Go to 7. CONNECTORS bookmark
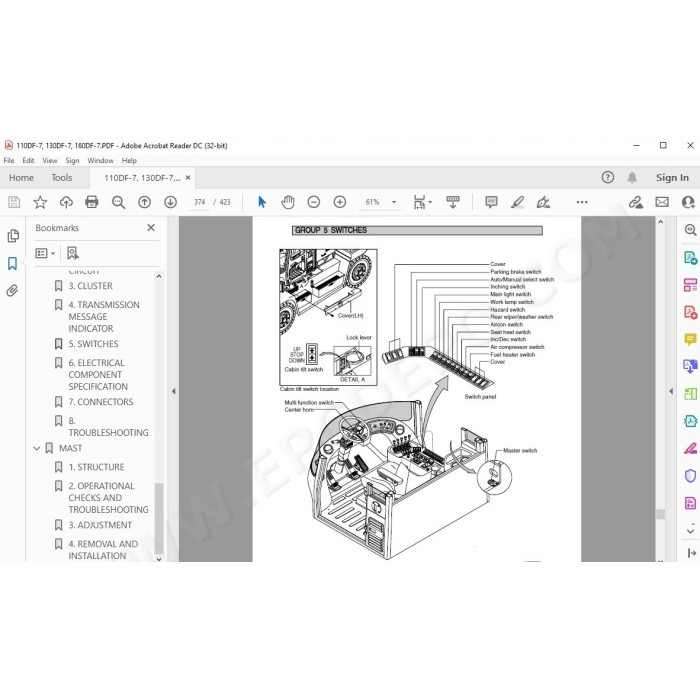Image resolution: width=700 pixels, height=700 pixels. [x=100, y=402]
